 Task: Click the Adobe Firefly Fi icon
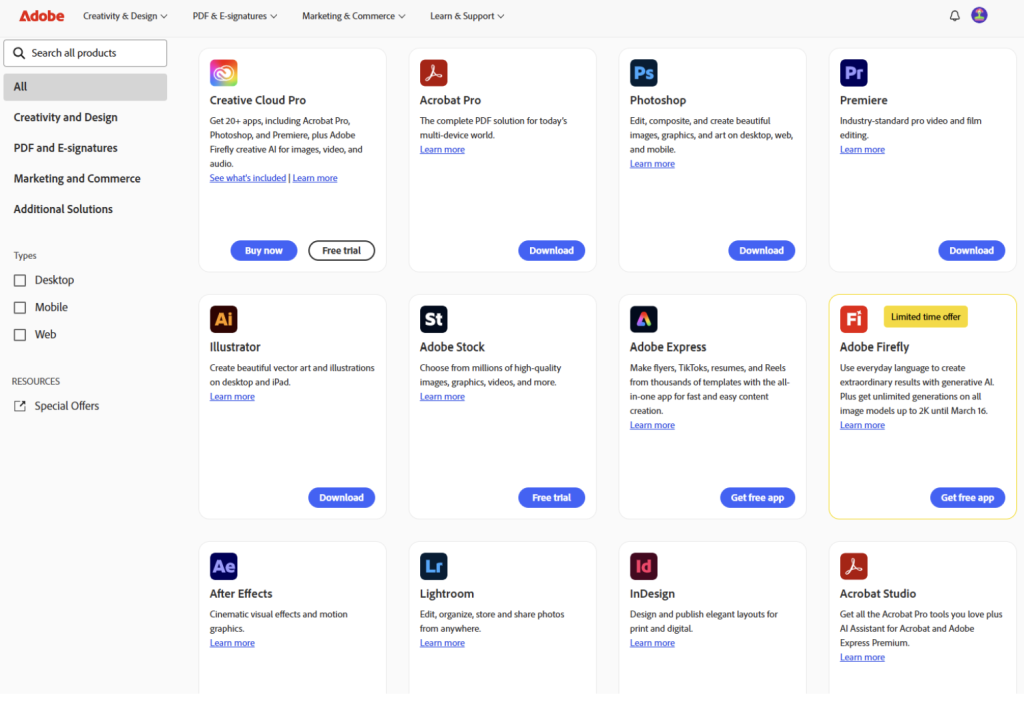coord(854,319)
